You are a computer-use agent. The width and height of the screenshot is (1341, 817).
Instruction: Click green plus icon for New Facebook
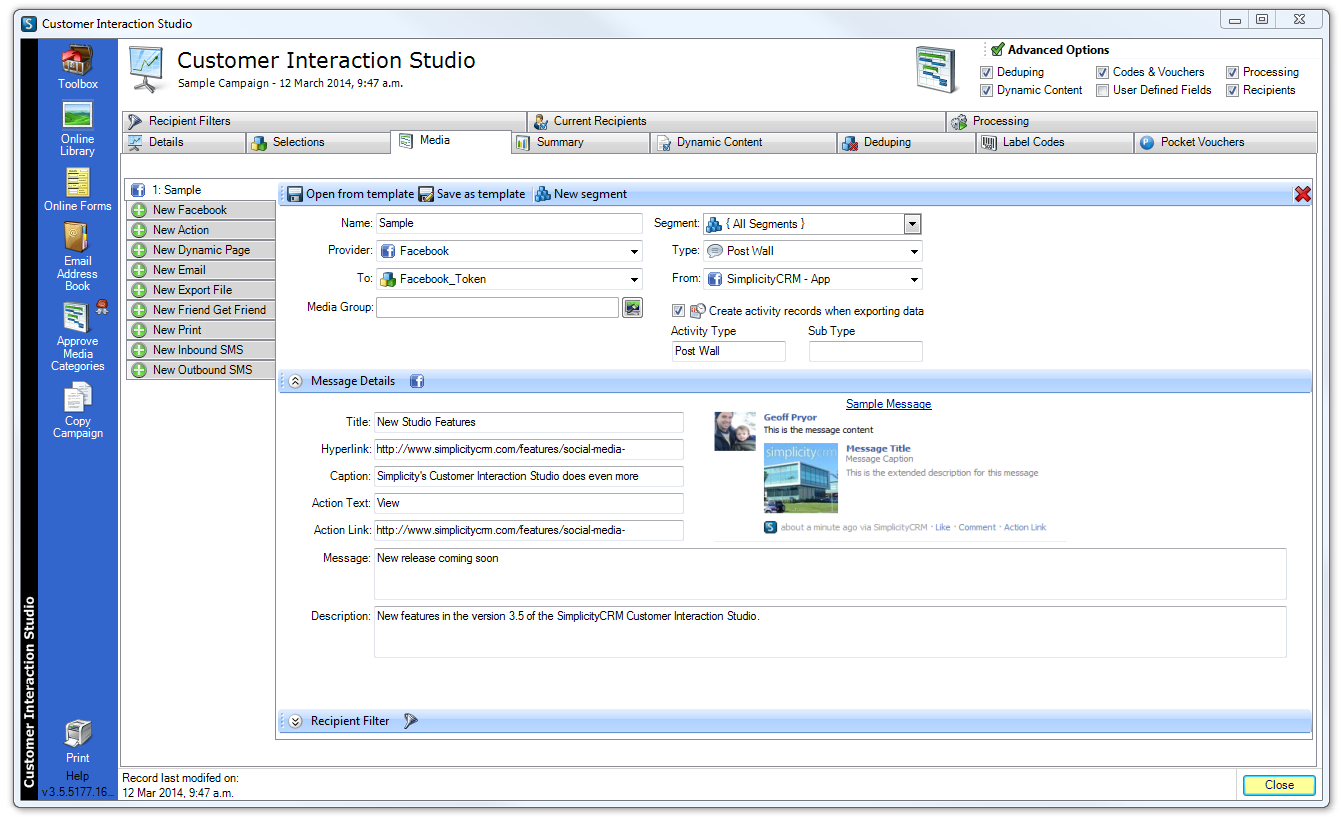tap(139, 210)
